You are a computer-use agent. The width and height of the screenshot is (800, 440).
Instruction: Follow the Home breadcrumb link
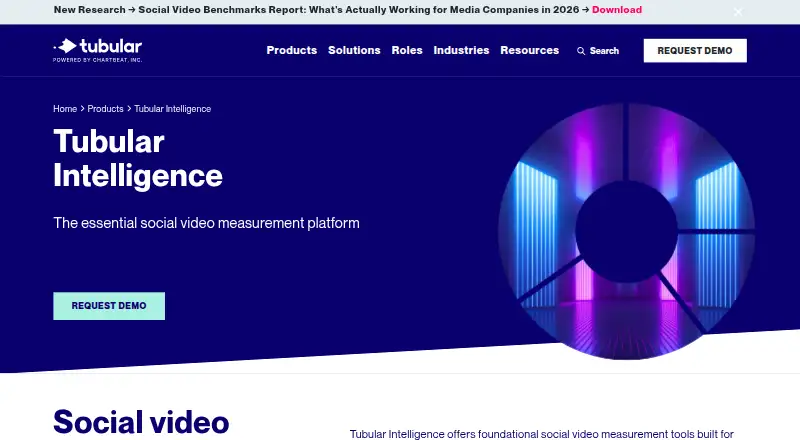click(x=65, y=109)
